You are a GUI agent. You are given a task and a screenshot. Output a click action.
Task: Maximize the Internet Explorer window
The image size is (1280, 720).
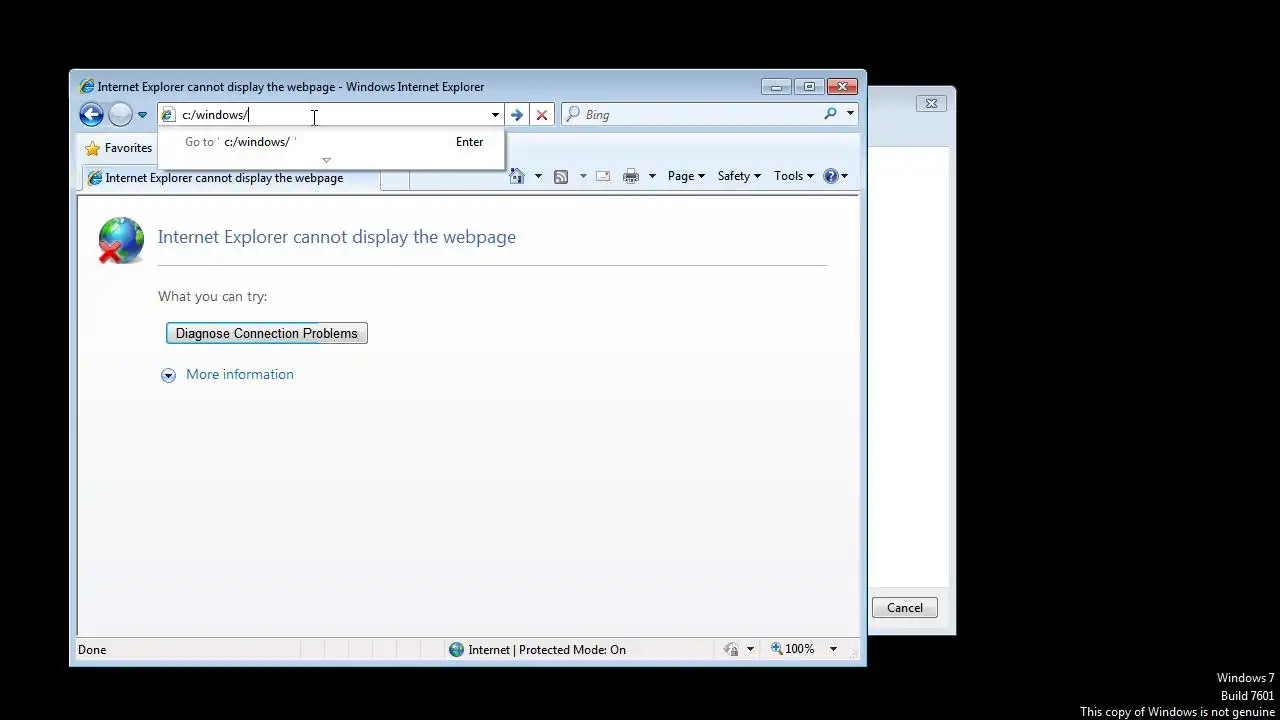(x=809, y=86)
